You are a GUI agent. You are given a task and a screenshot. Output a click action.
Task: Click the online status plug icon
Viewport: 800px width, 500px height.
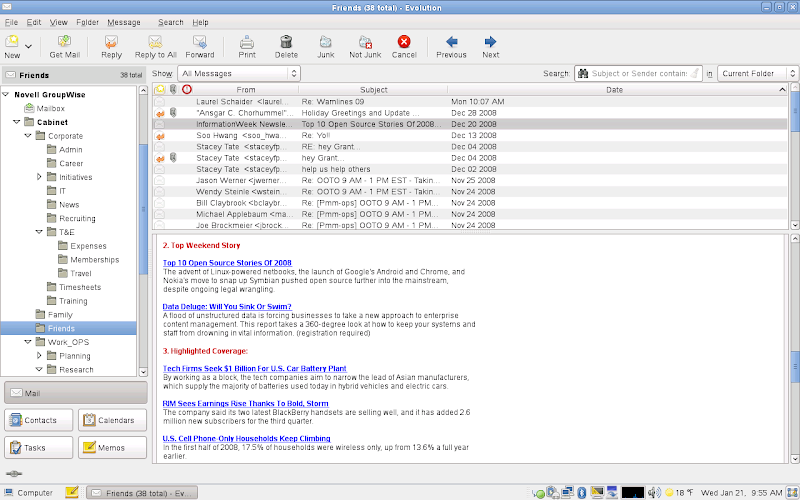(14, 474)
